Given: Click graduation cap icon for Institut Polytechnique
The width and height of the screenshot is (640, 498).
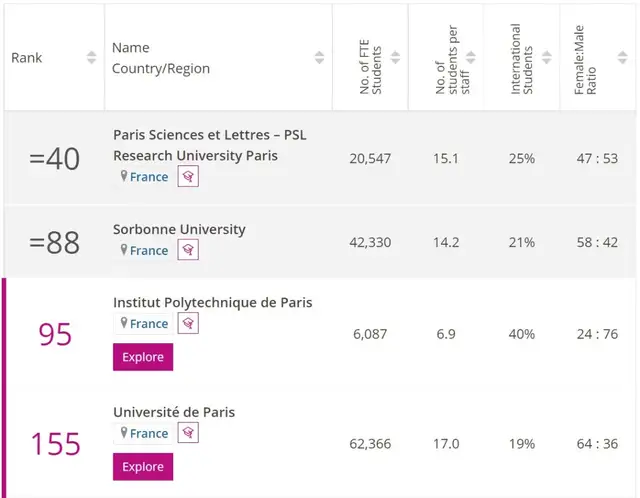Looking at the screenshot, I should pyautogui.click(x=188, y=323).
